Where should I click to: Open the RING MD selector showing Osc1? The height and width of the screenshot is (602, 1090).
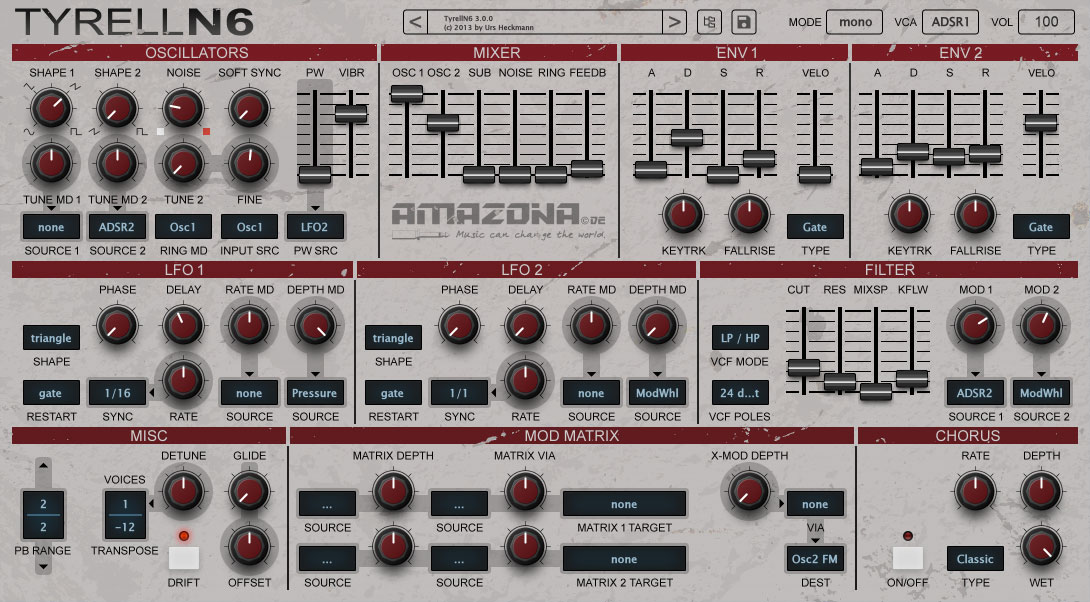coord(183,227)
